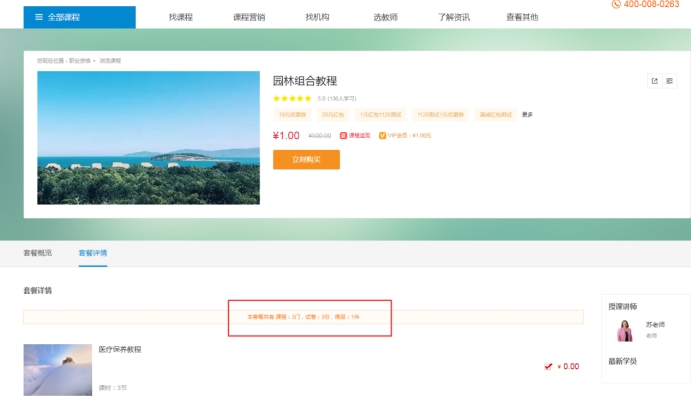Click the 医疗保养教程 snowy thumbnail
The width and height of the screenshot is (691, 403).
point(58,370)
